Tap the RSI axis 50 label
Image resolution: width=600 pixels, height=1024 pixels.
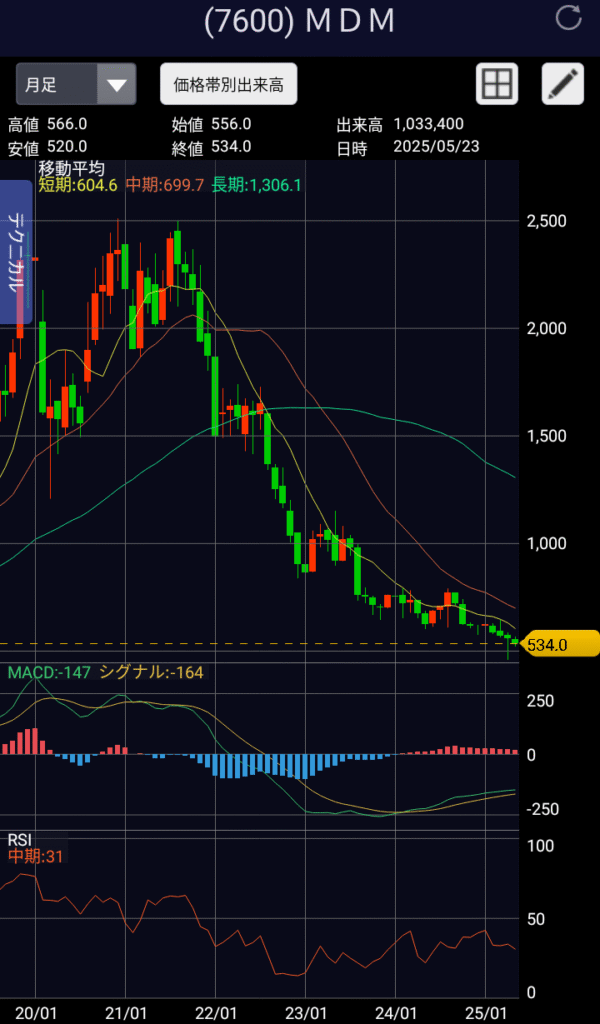point(536,920)
